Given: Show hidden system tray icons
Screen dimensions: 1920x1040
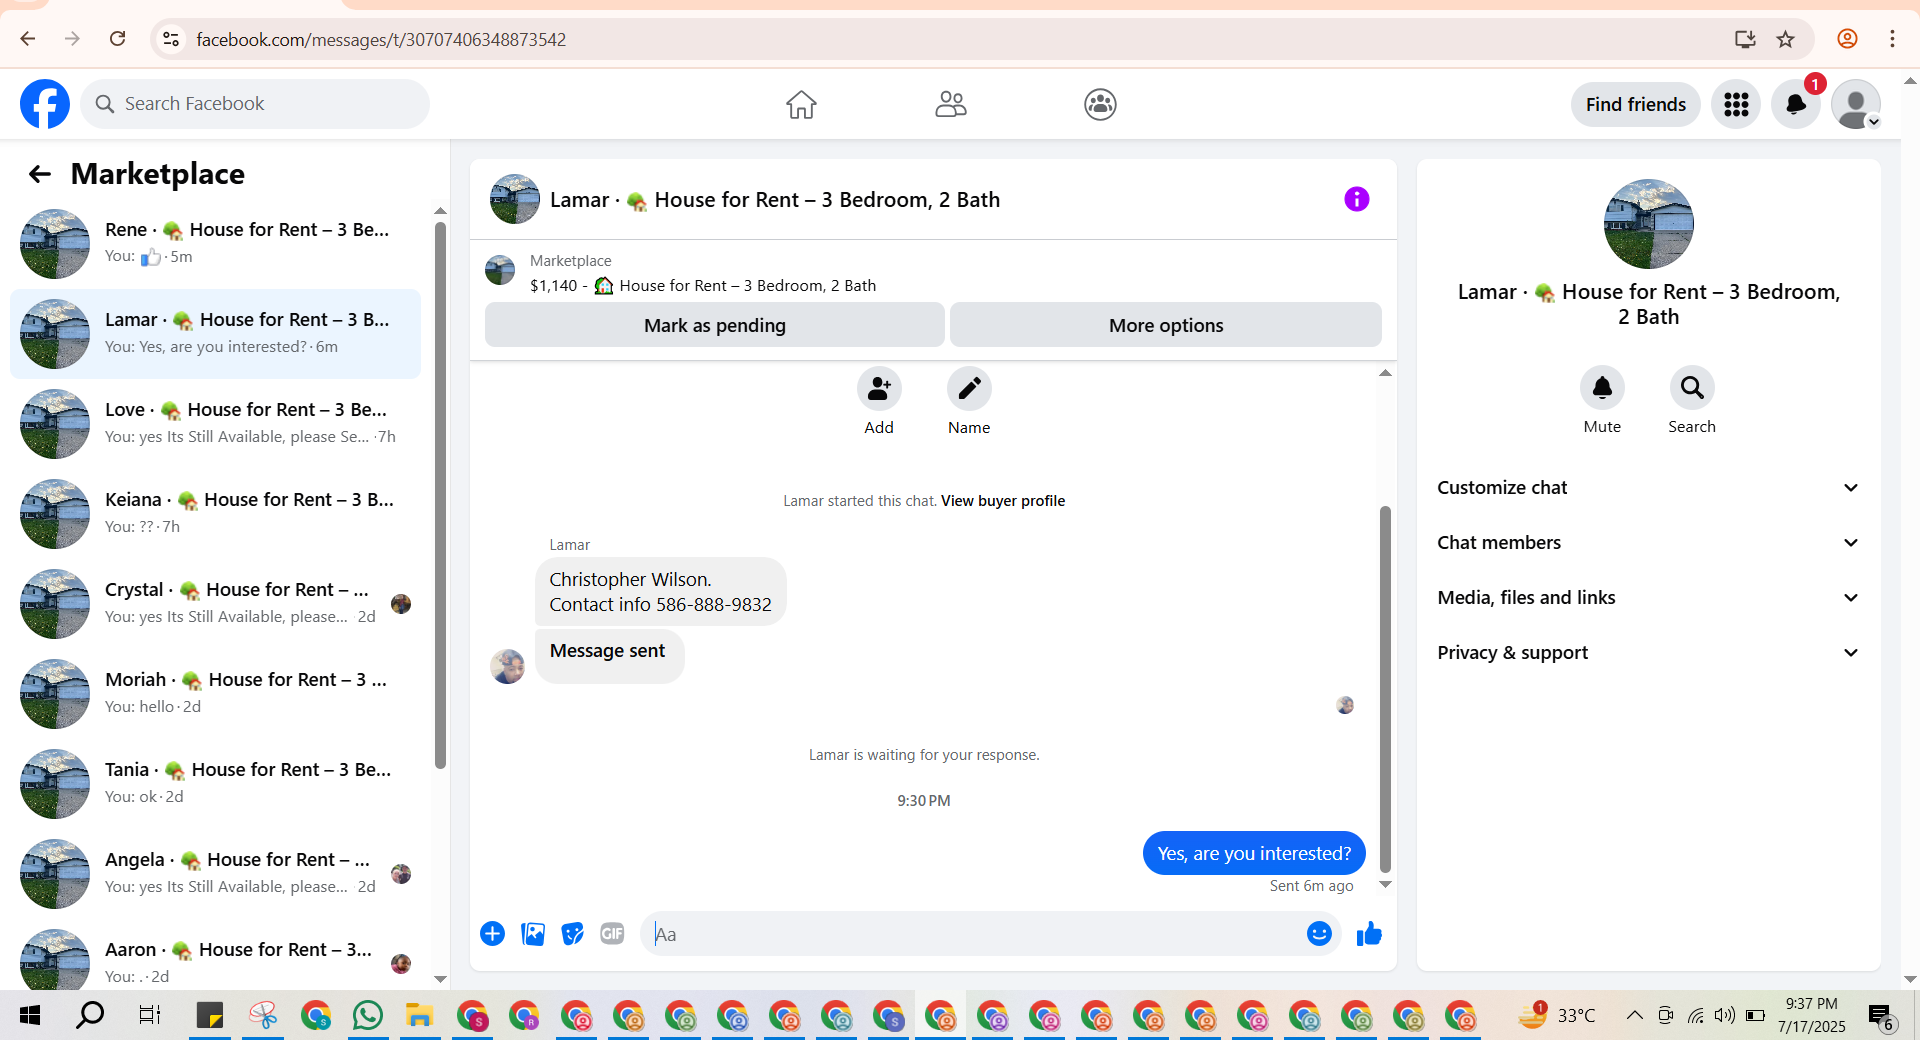Looking at the screenshot, I should [x=1635, y=1016].
